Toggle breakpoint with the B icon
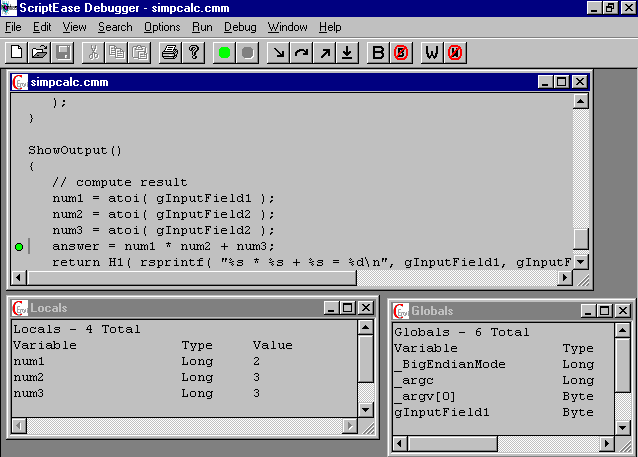This screenshot has height=457, width=638. click(x=378, y=52)
